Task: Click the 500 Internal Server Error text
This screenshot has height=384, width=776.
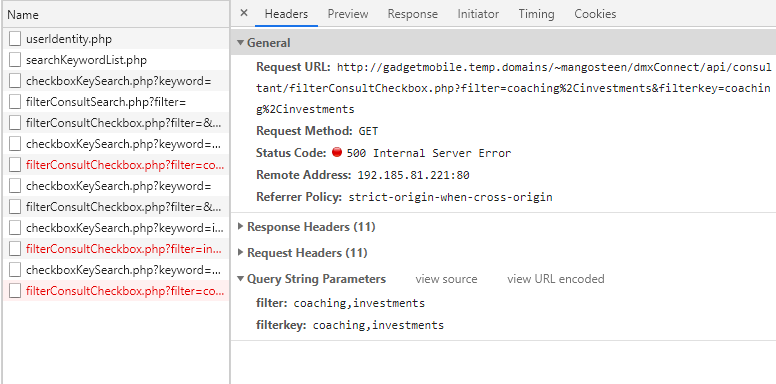Action: (x=429, y=153)
